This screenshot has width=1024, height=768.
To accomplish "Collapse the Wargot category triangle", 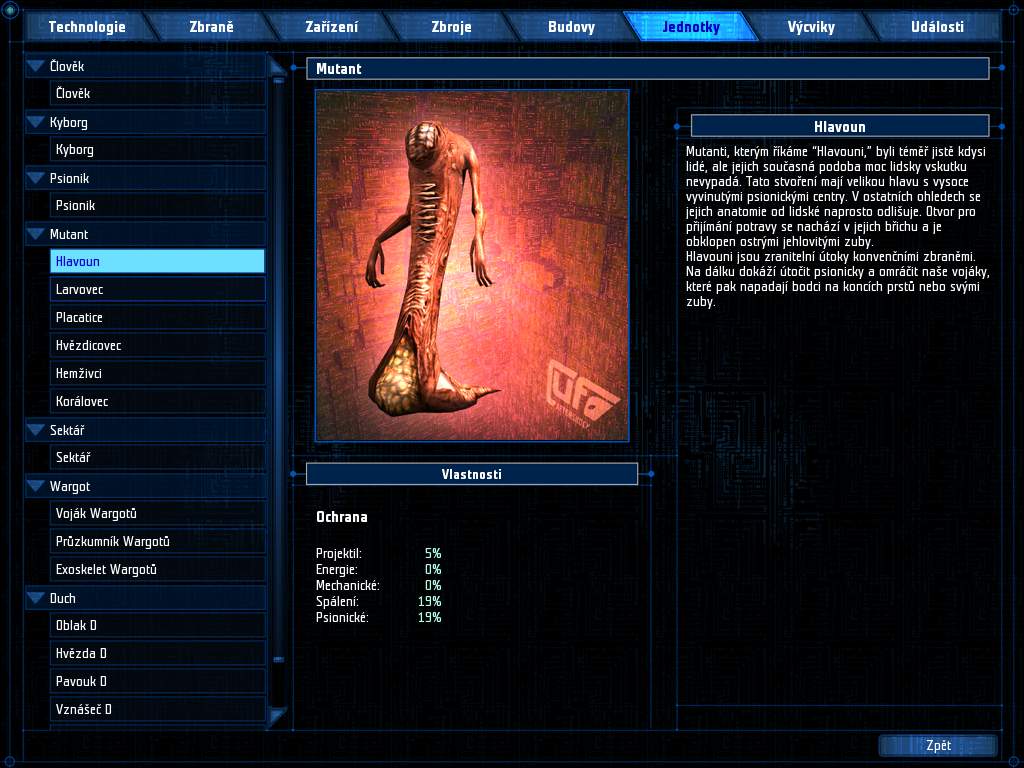I will click(x=35, y=486).
